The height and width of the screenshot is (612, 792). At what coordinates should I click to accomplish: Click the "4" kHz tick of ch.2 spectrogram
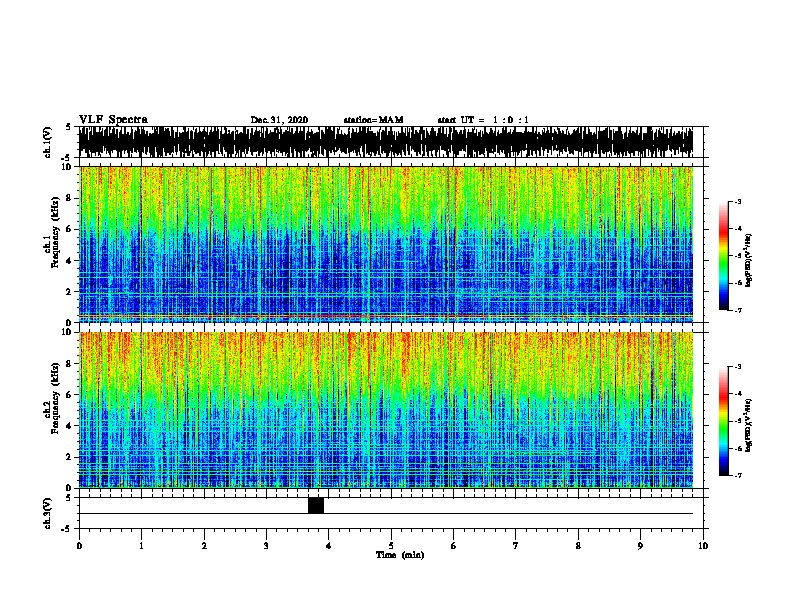[70, 426]
